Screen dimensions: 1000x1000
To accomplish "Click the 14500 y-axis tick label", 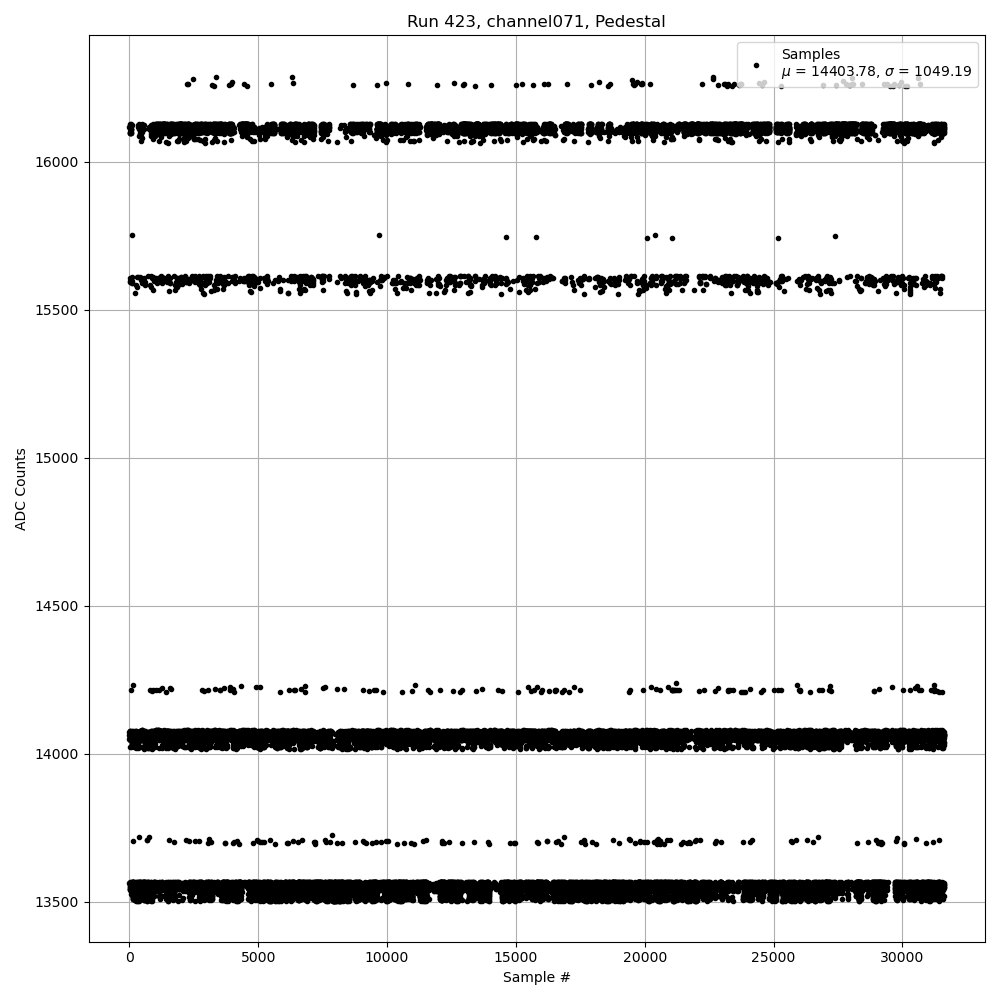I will coord(59,606).
